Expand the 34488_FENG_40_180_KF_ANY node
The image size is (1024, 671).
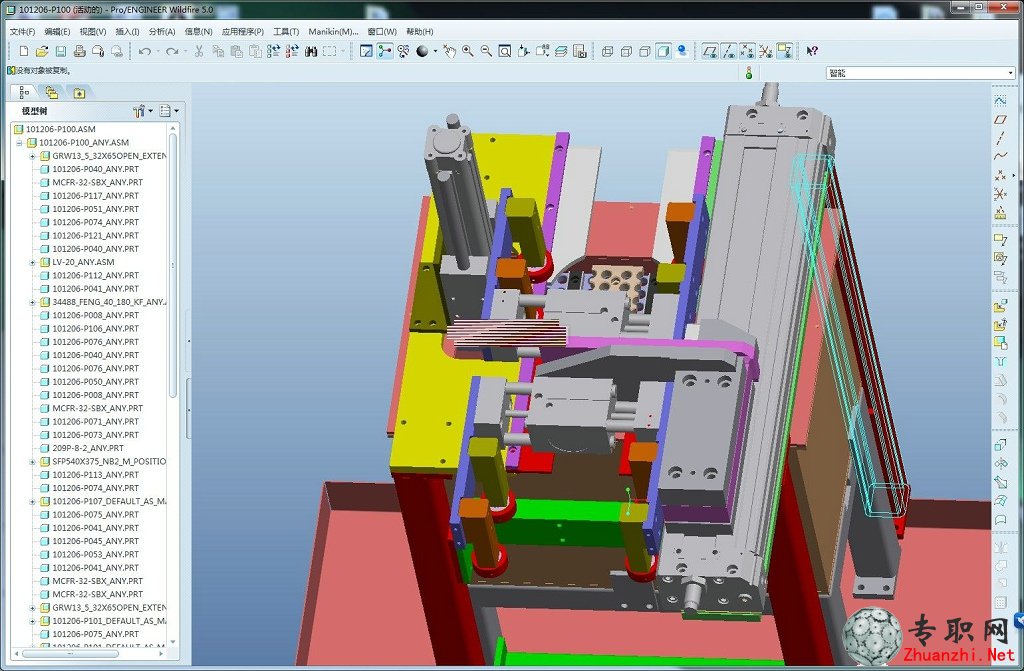click(x=33, y=302)
